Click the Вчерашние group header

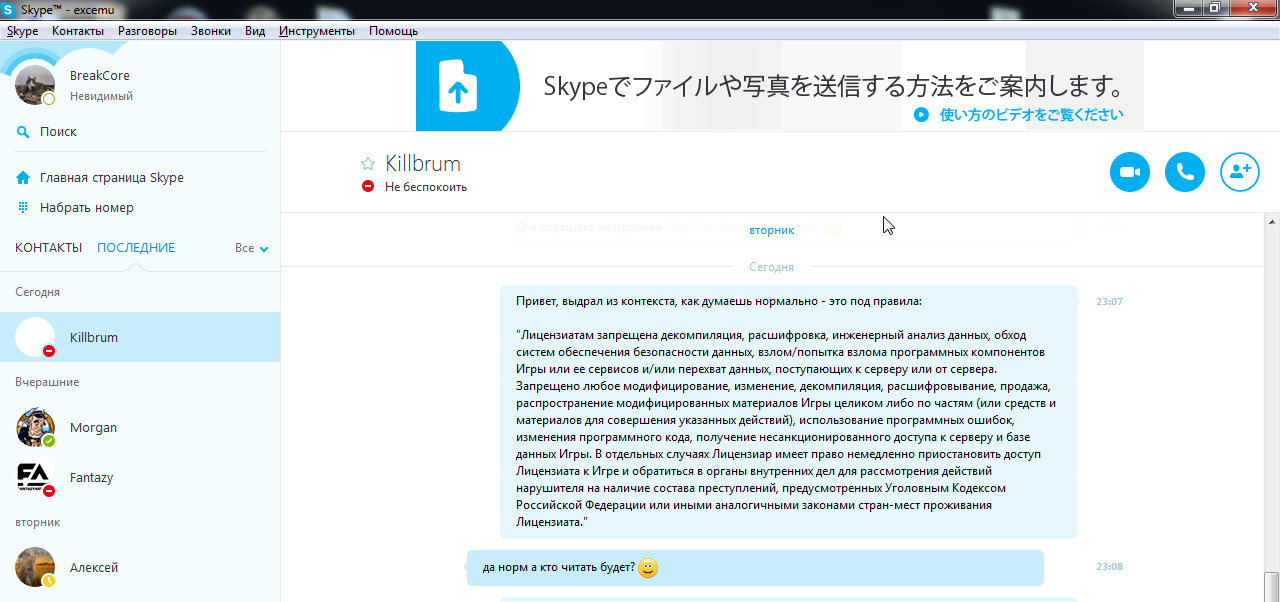[x=47, y=382]
